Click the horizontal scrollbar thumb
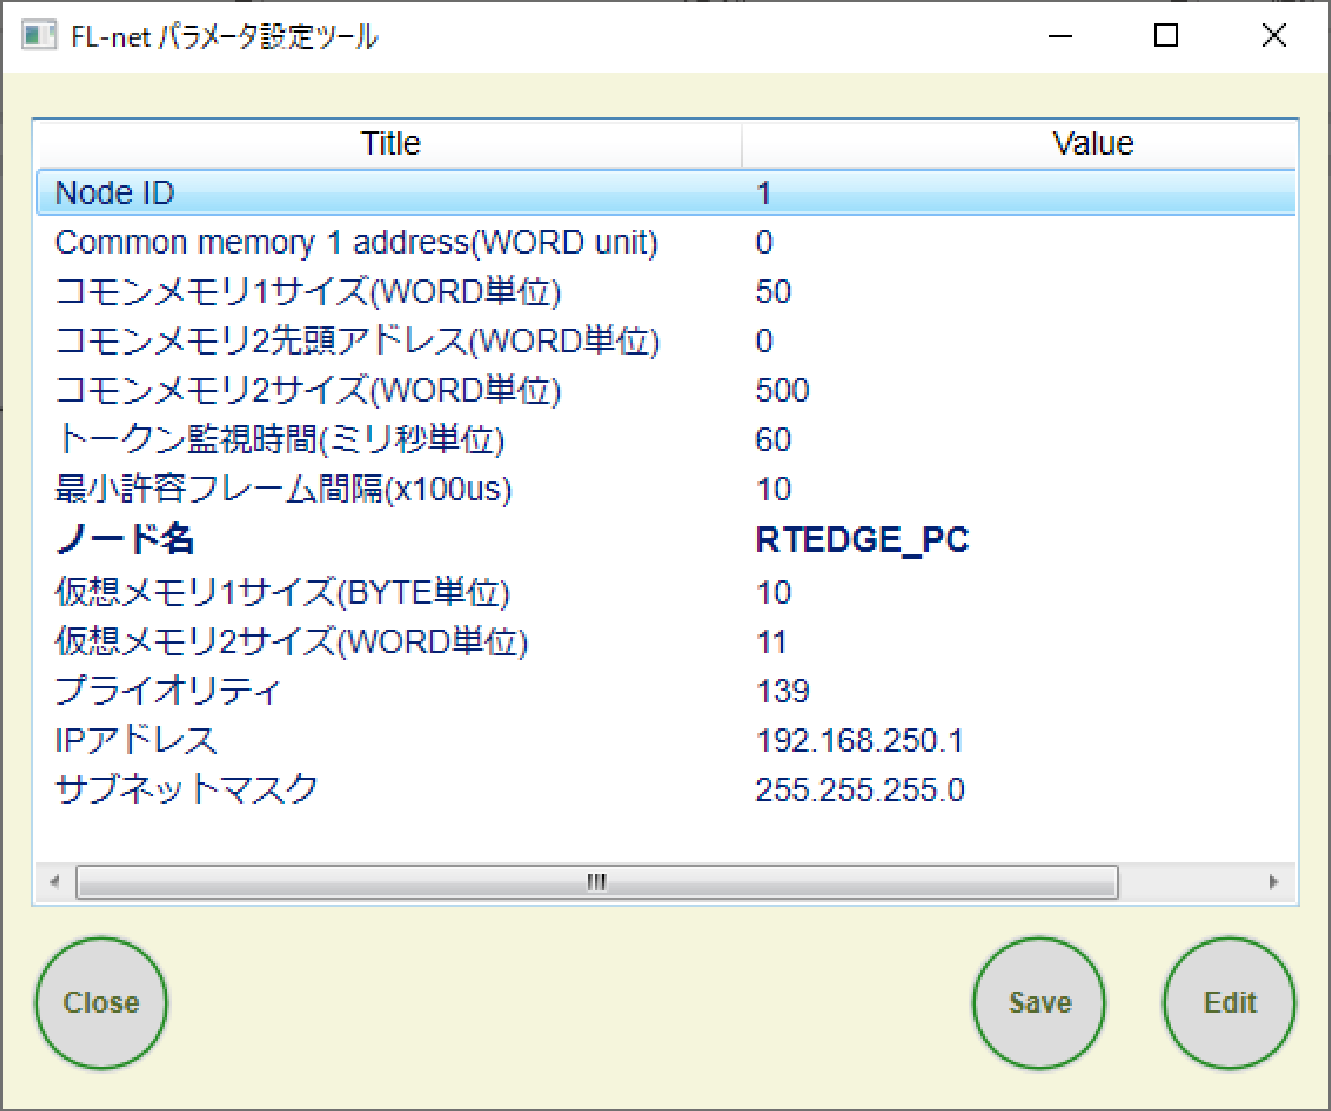This screenshot has width=1331, height=1111. point(597,882)
